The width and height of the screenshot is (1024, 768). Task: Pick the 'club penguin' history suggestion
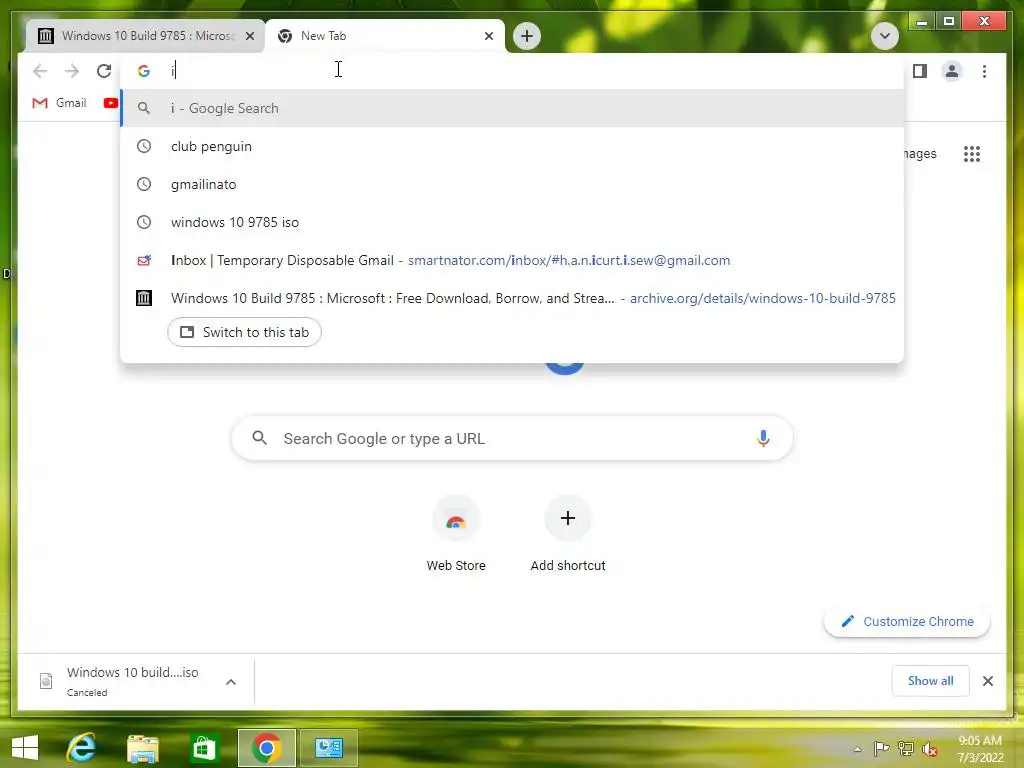coord(512,146)
